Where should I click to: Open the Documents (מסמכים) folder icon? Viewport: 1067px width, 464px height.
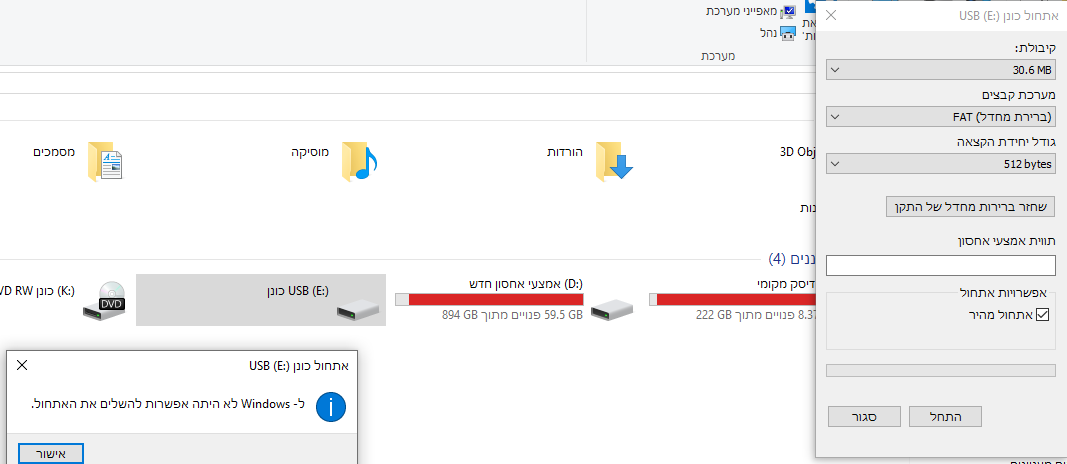click(104, 161)
